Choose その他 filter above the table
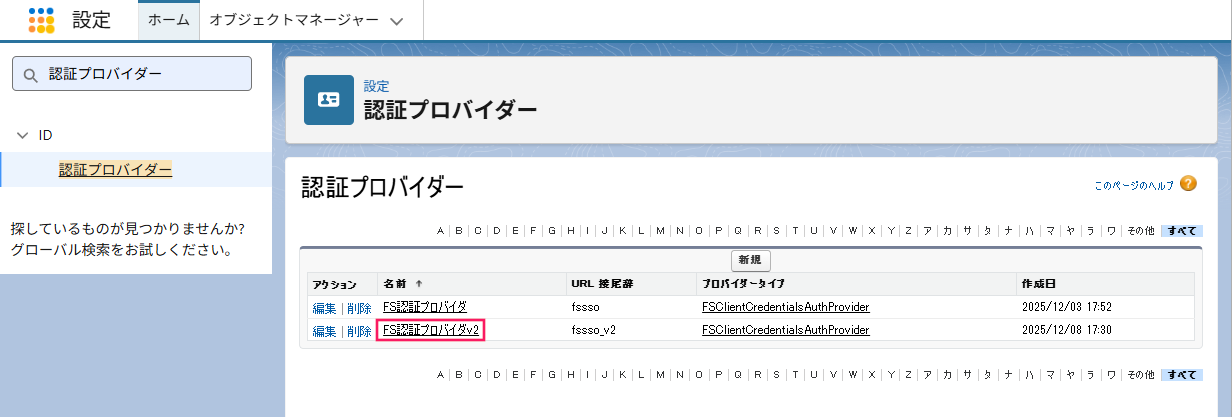 tap(1141, 231)
